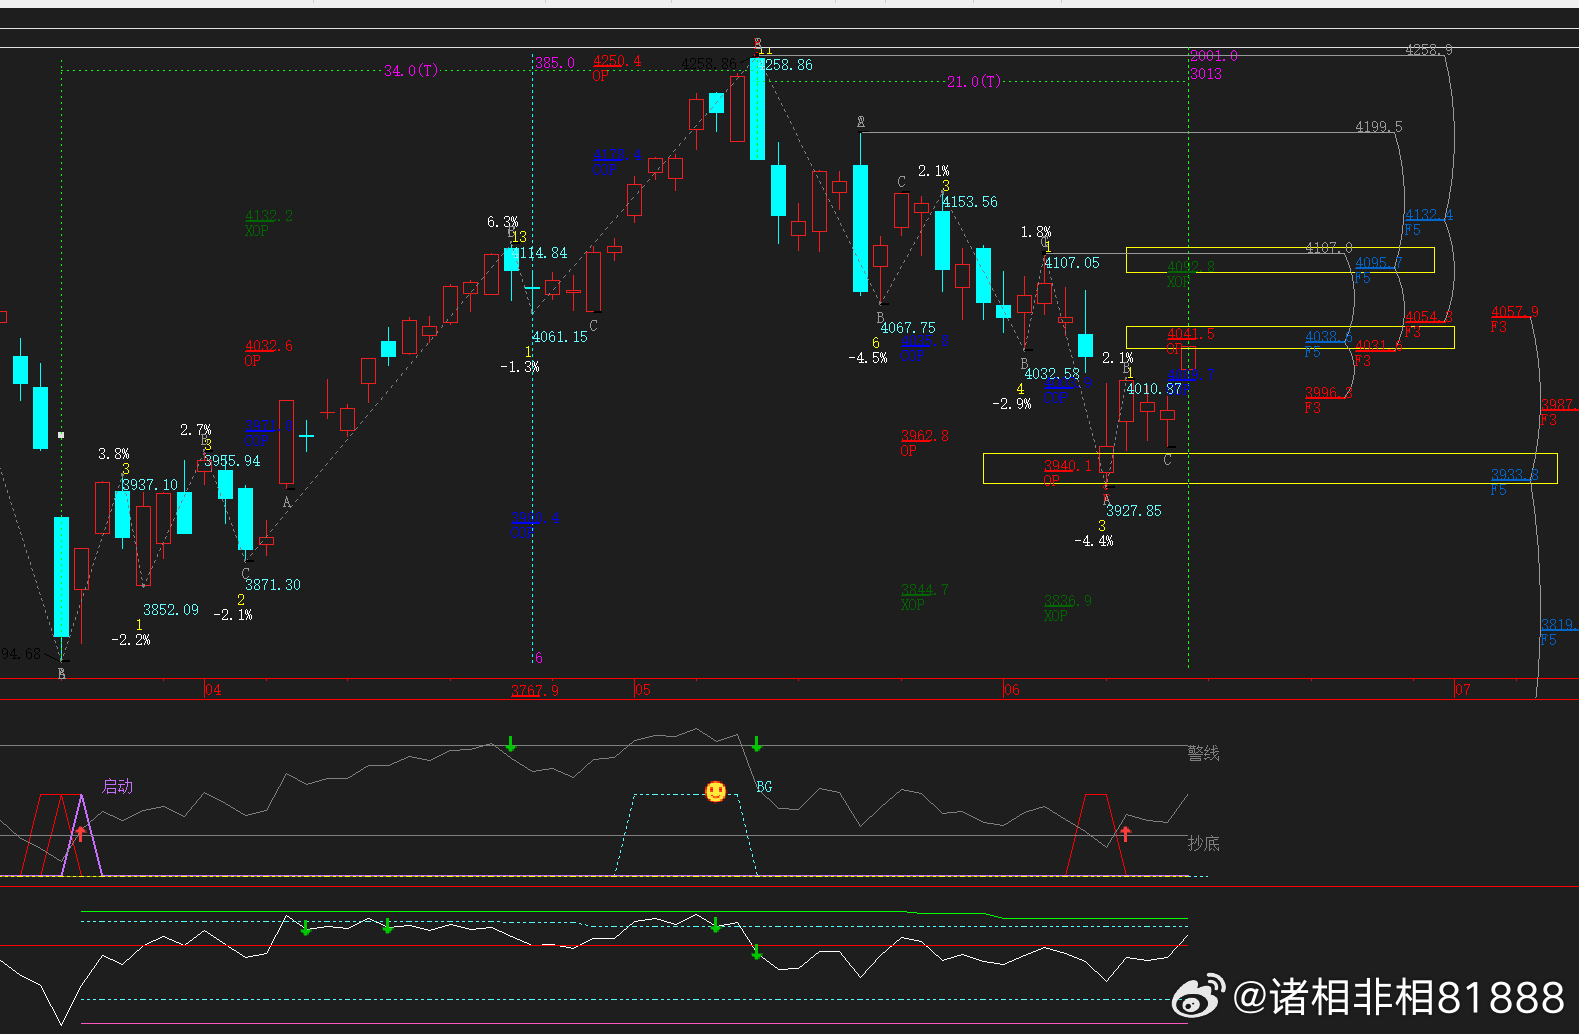The width and height of the screenshot is (1579, 1034).
Task: Select the 4114.84 price label
Action: coord(540,253)
